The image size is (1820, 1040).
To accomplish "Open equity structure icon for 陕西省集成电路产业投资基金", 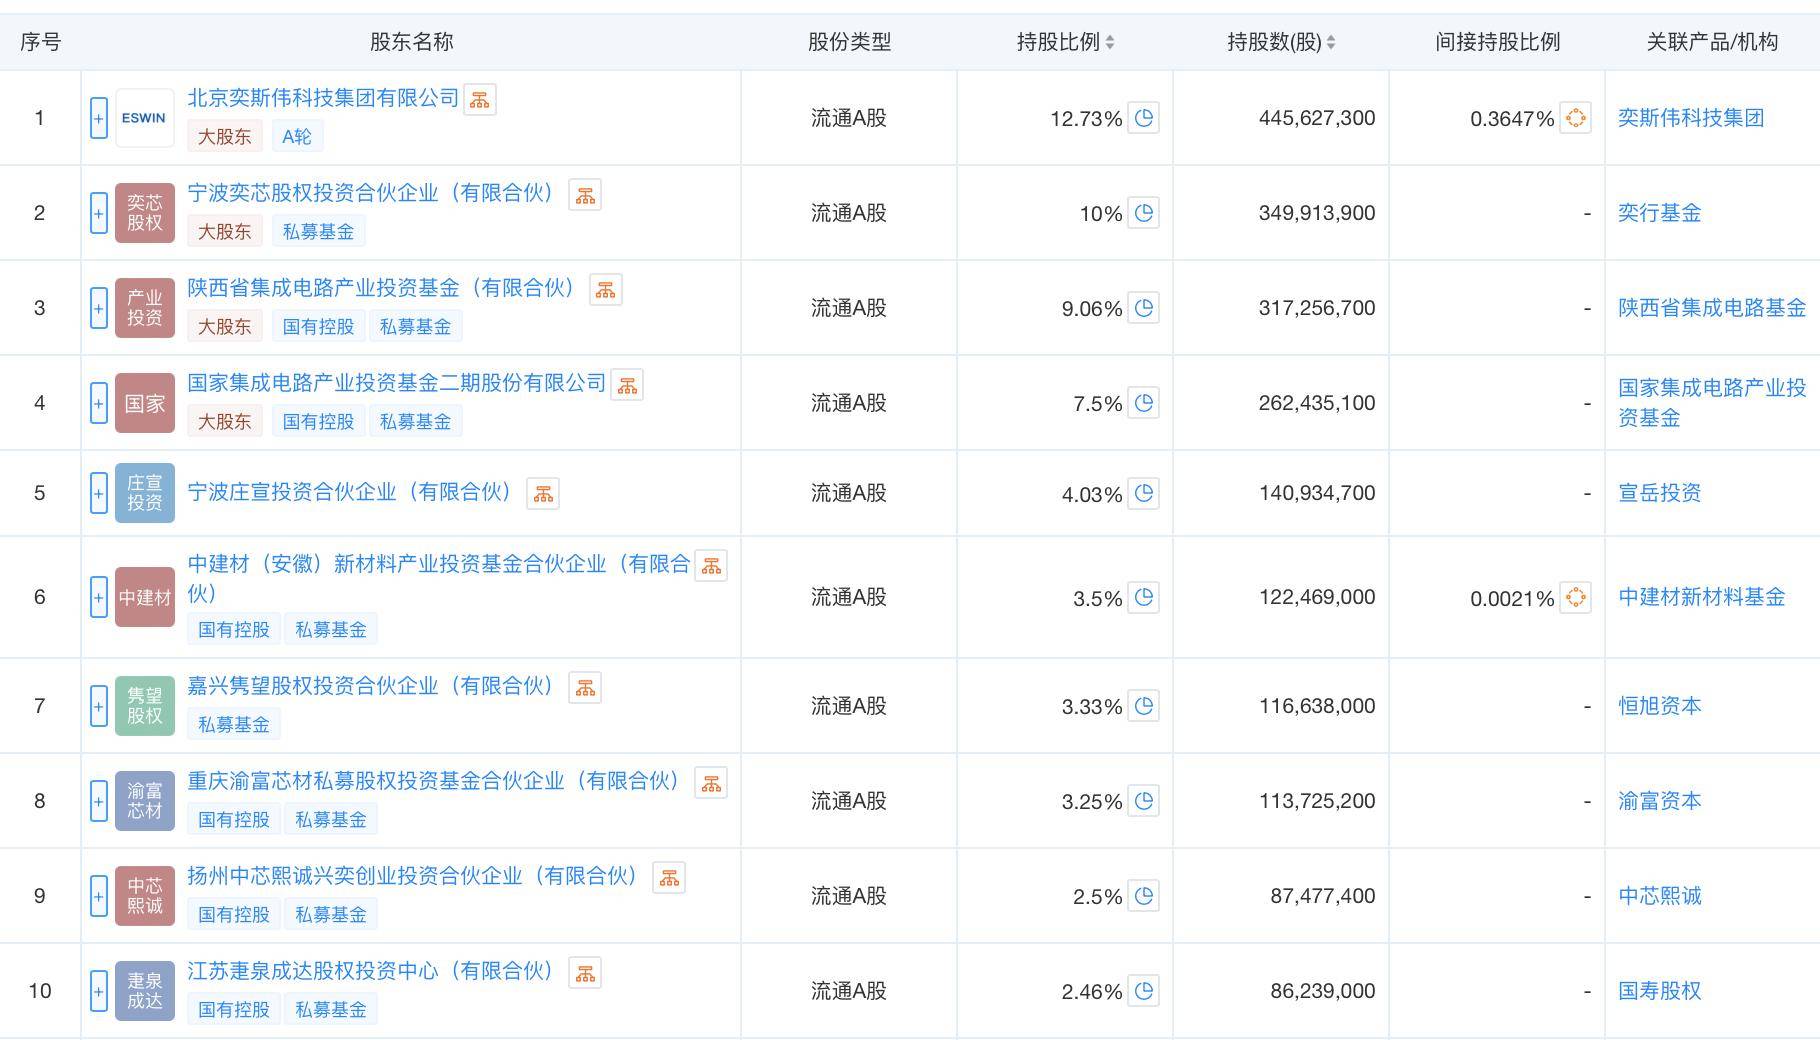I will (x=606, y=290).
